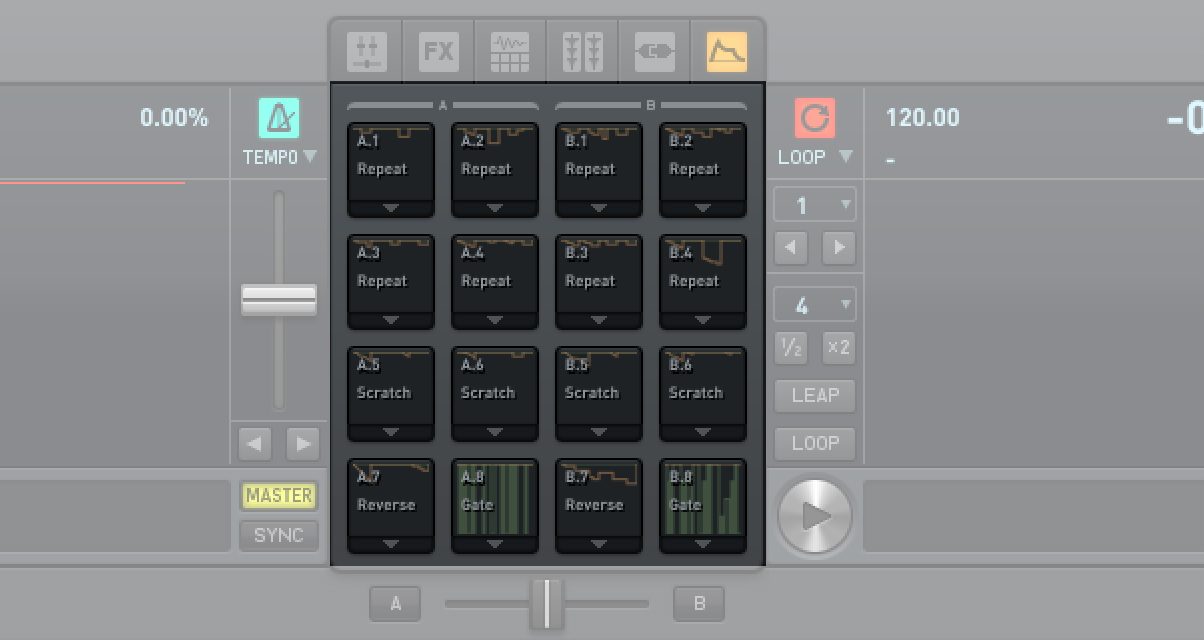The width and height of the screenshot is (1204, 640).
Task: Toggle the MASTER button
Action: tap(279, 496)
